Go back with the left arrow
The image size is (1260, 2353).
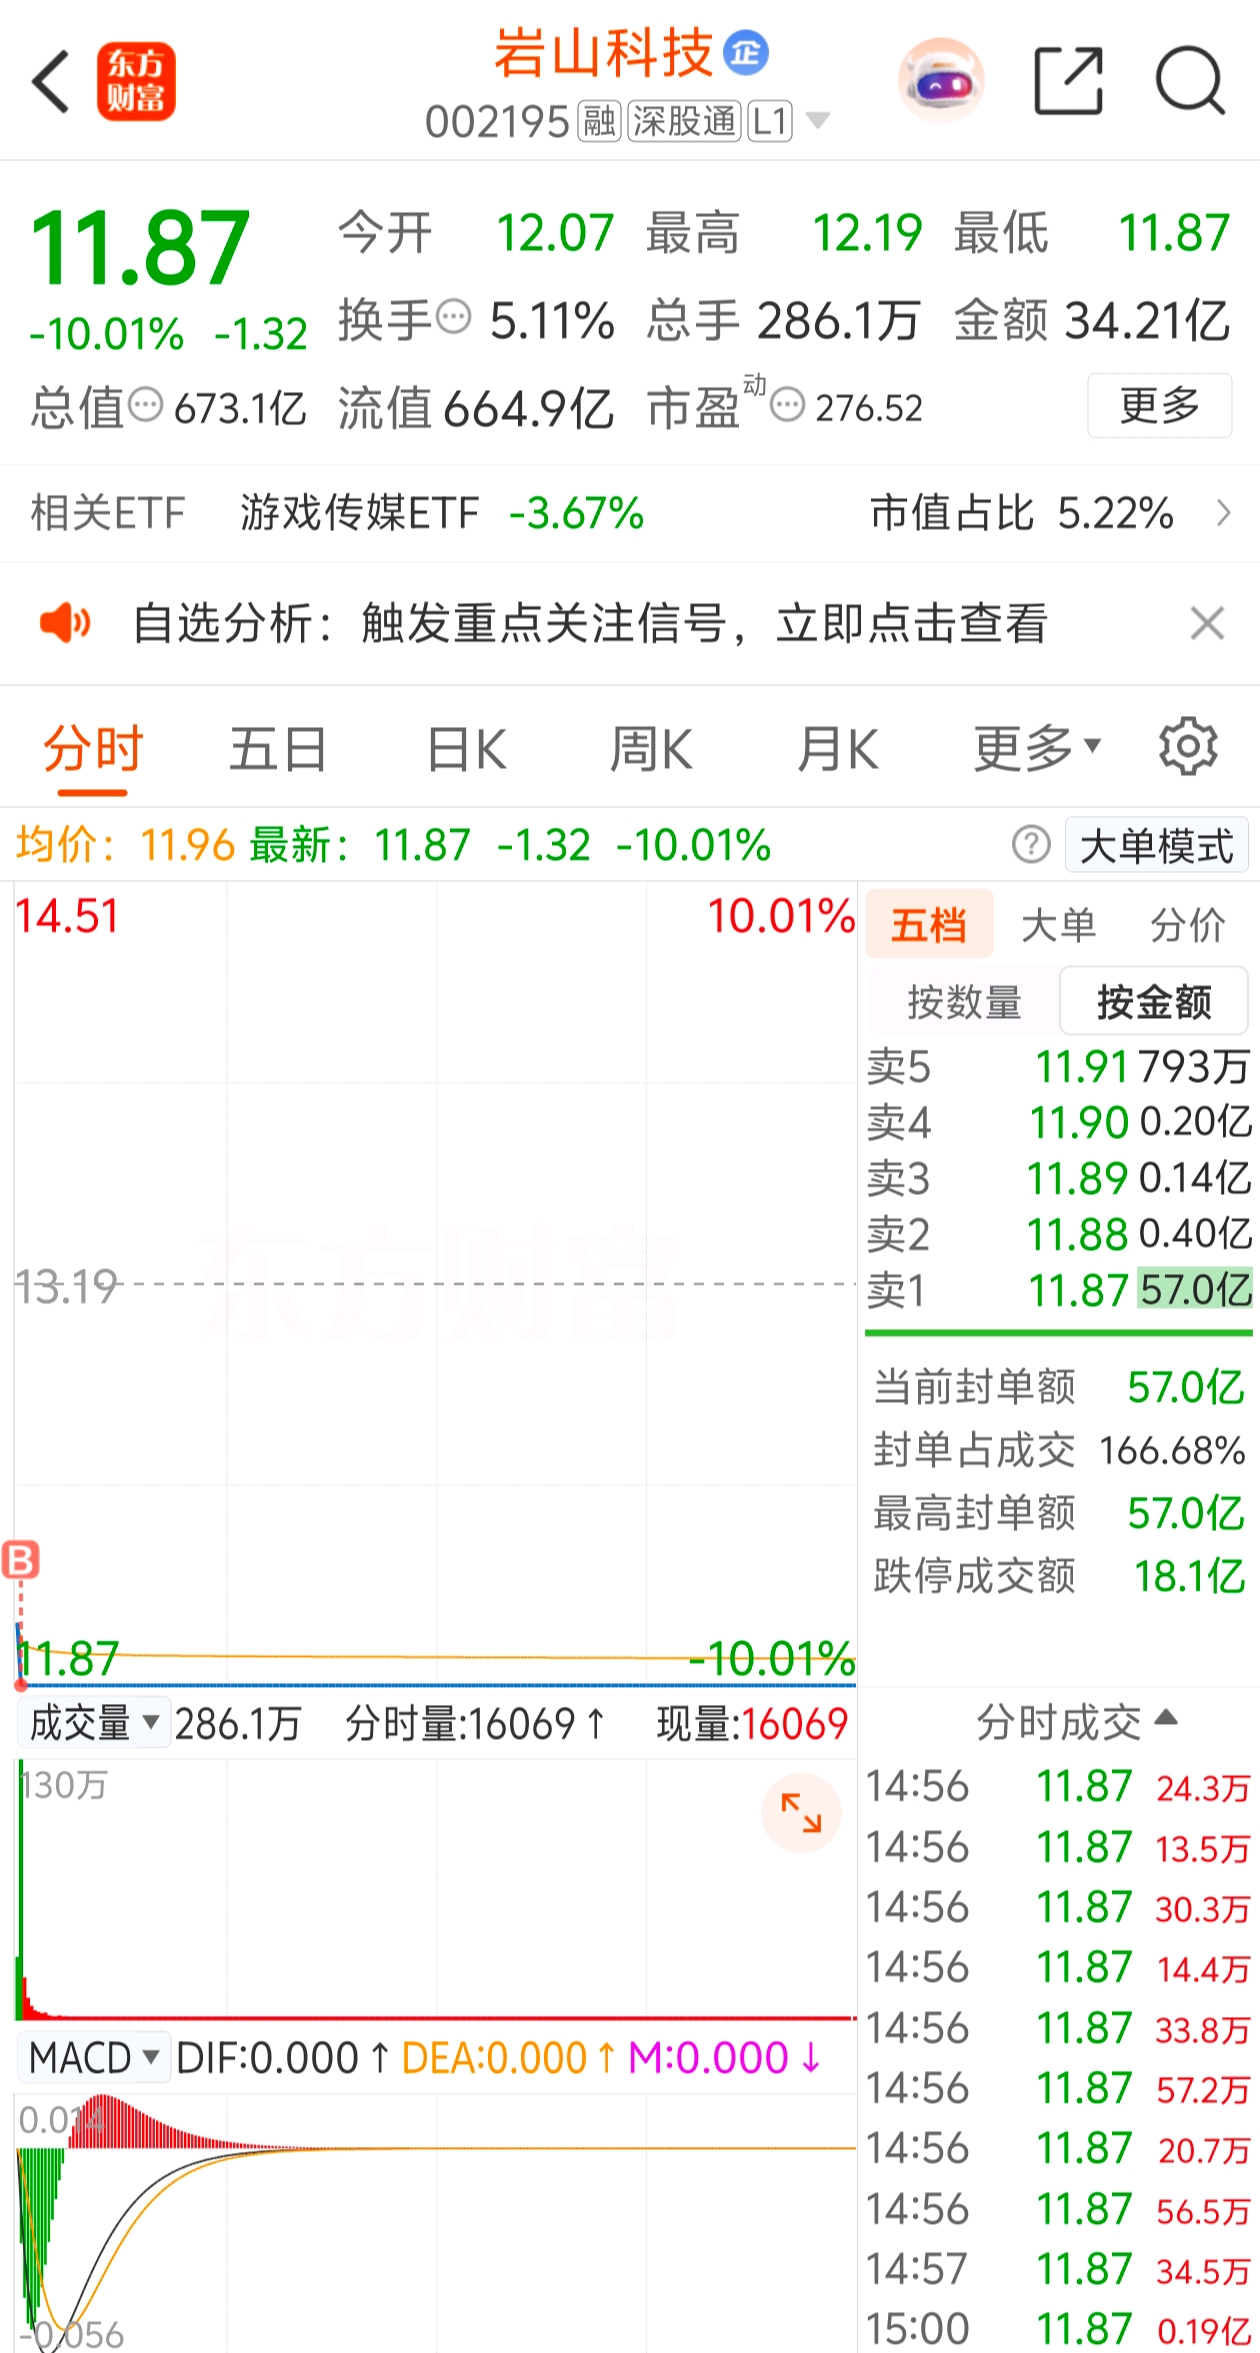click(x=51, y=82)
